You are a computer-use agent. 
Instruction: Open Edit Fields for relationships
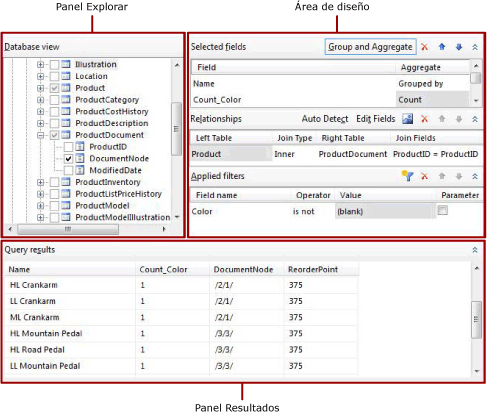click(376, 119)
